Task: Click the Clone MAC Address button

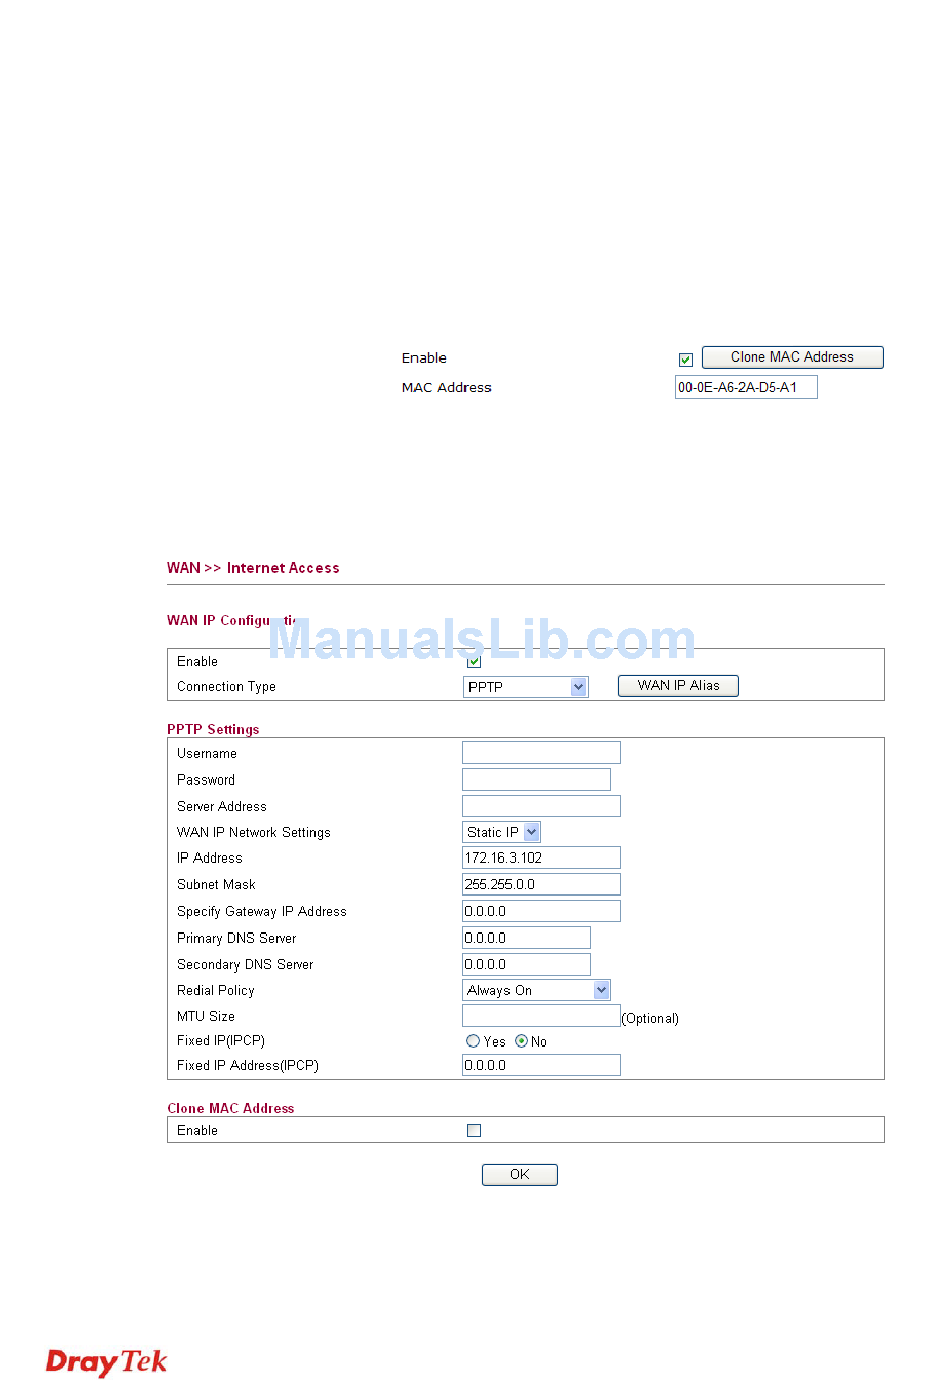Action: point(792,357)
